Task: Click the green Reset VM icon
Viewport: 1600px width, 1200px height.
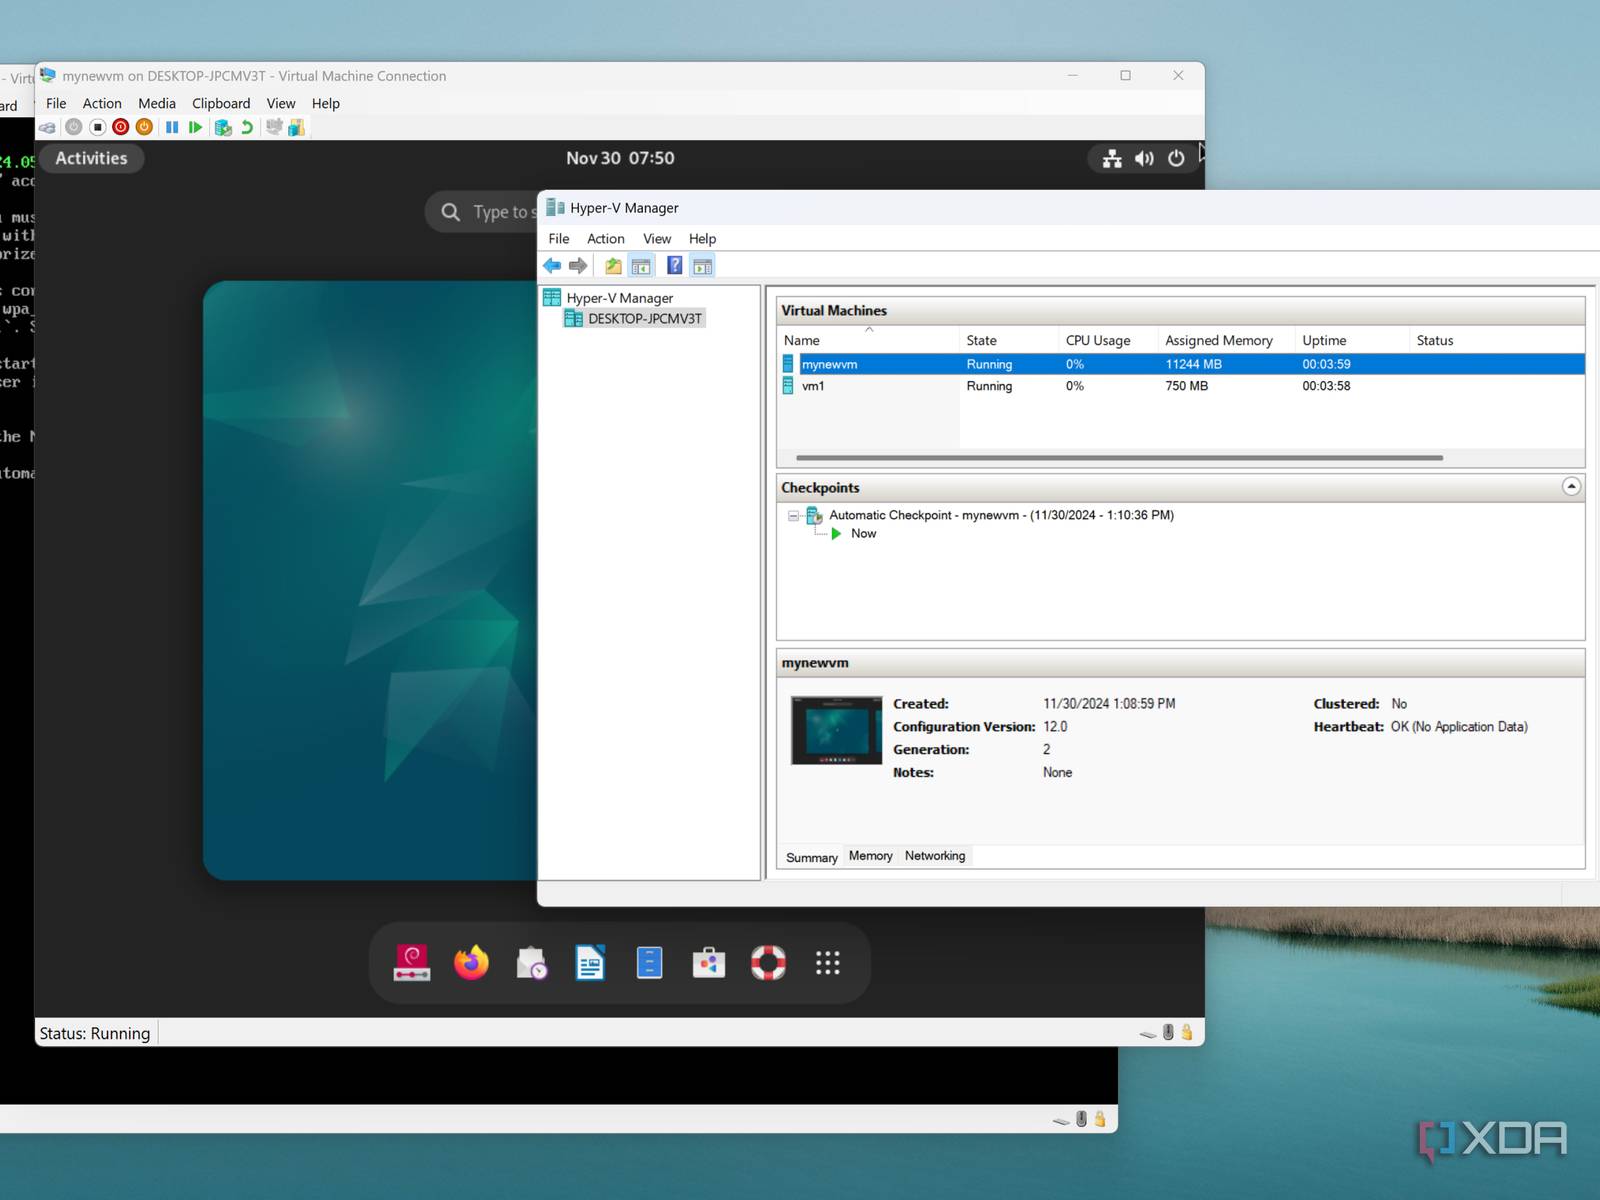Action: point(196,127)
